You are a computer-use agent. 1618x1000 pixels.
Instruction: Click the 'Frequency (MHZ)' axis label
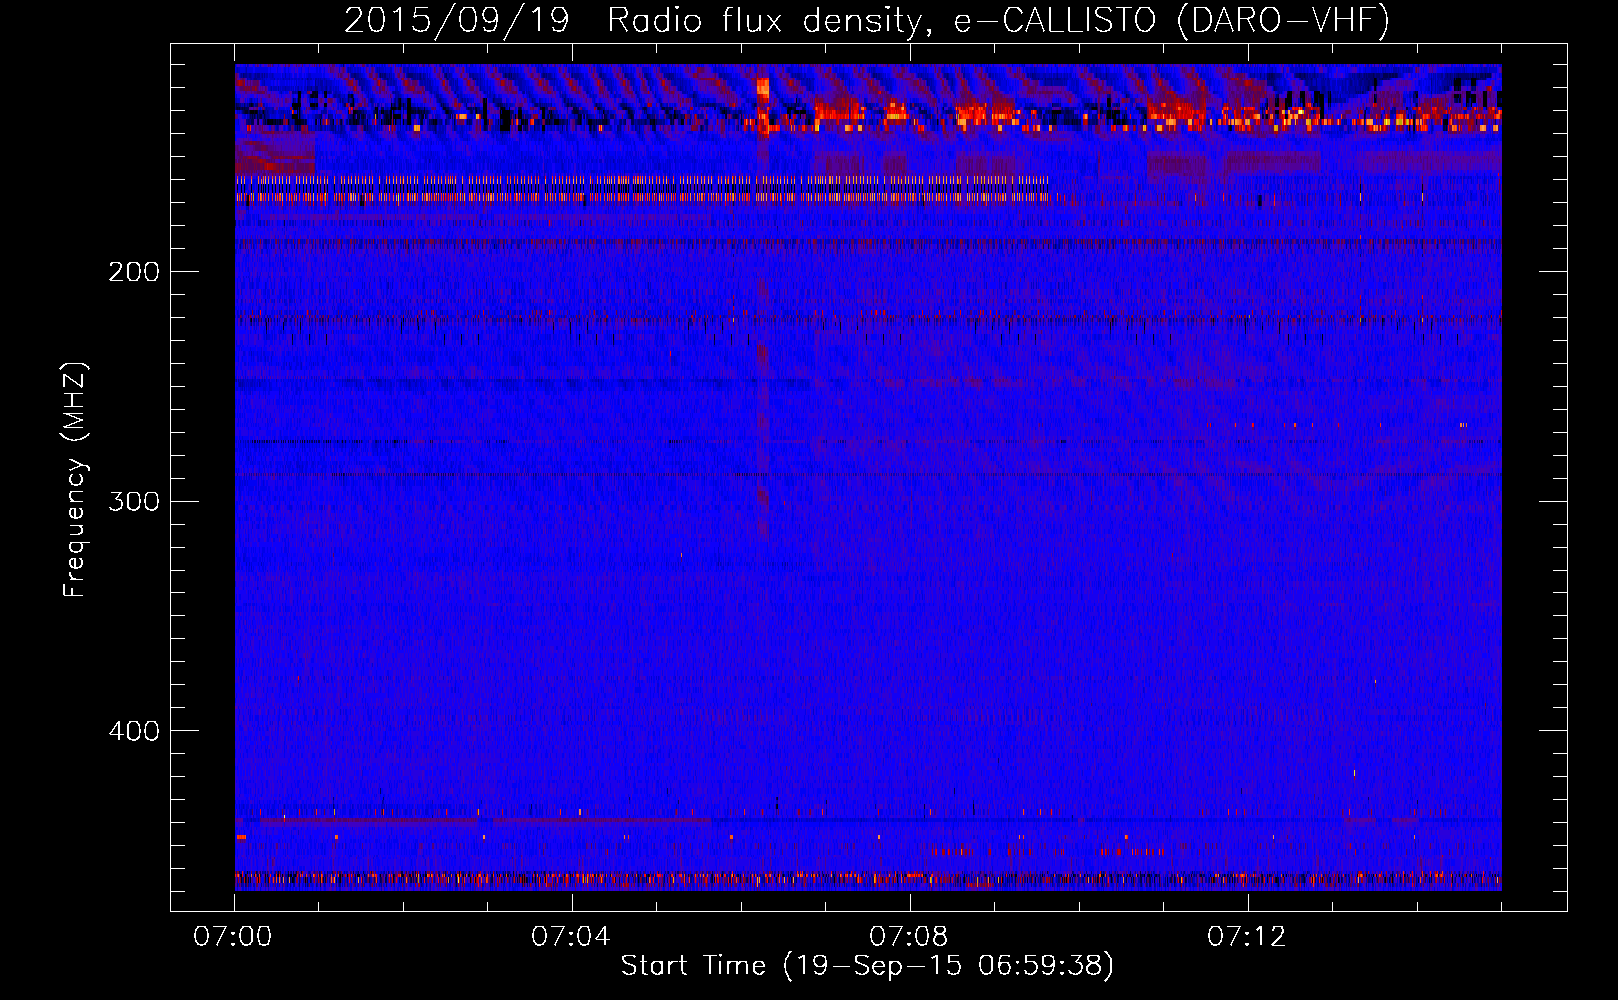coord(76,480)
